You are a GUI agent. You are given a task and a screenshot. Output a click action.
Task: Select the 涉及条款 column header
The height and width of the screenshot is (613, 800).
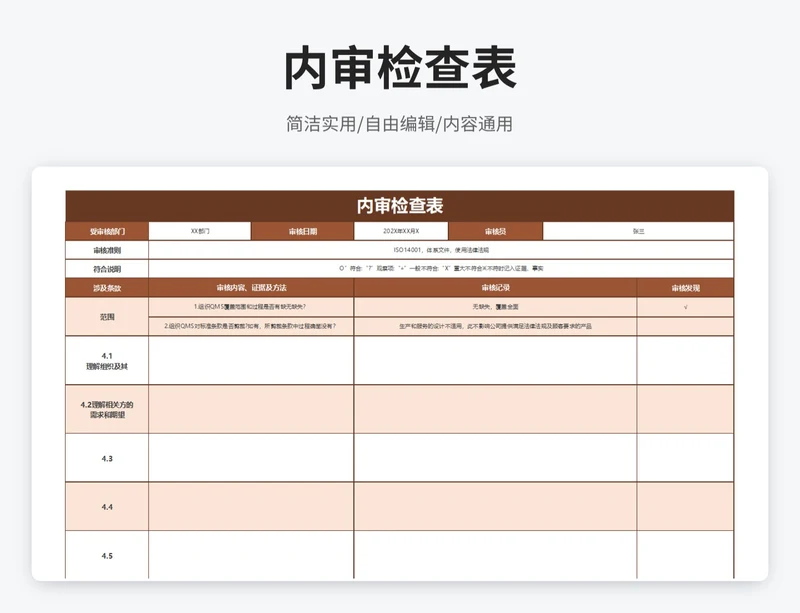pyautogui.click(x=107, y=288)
